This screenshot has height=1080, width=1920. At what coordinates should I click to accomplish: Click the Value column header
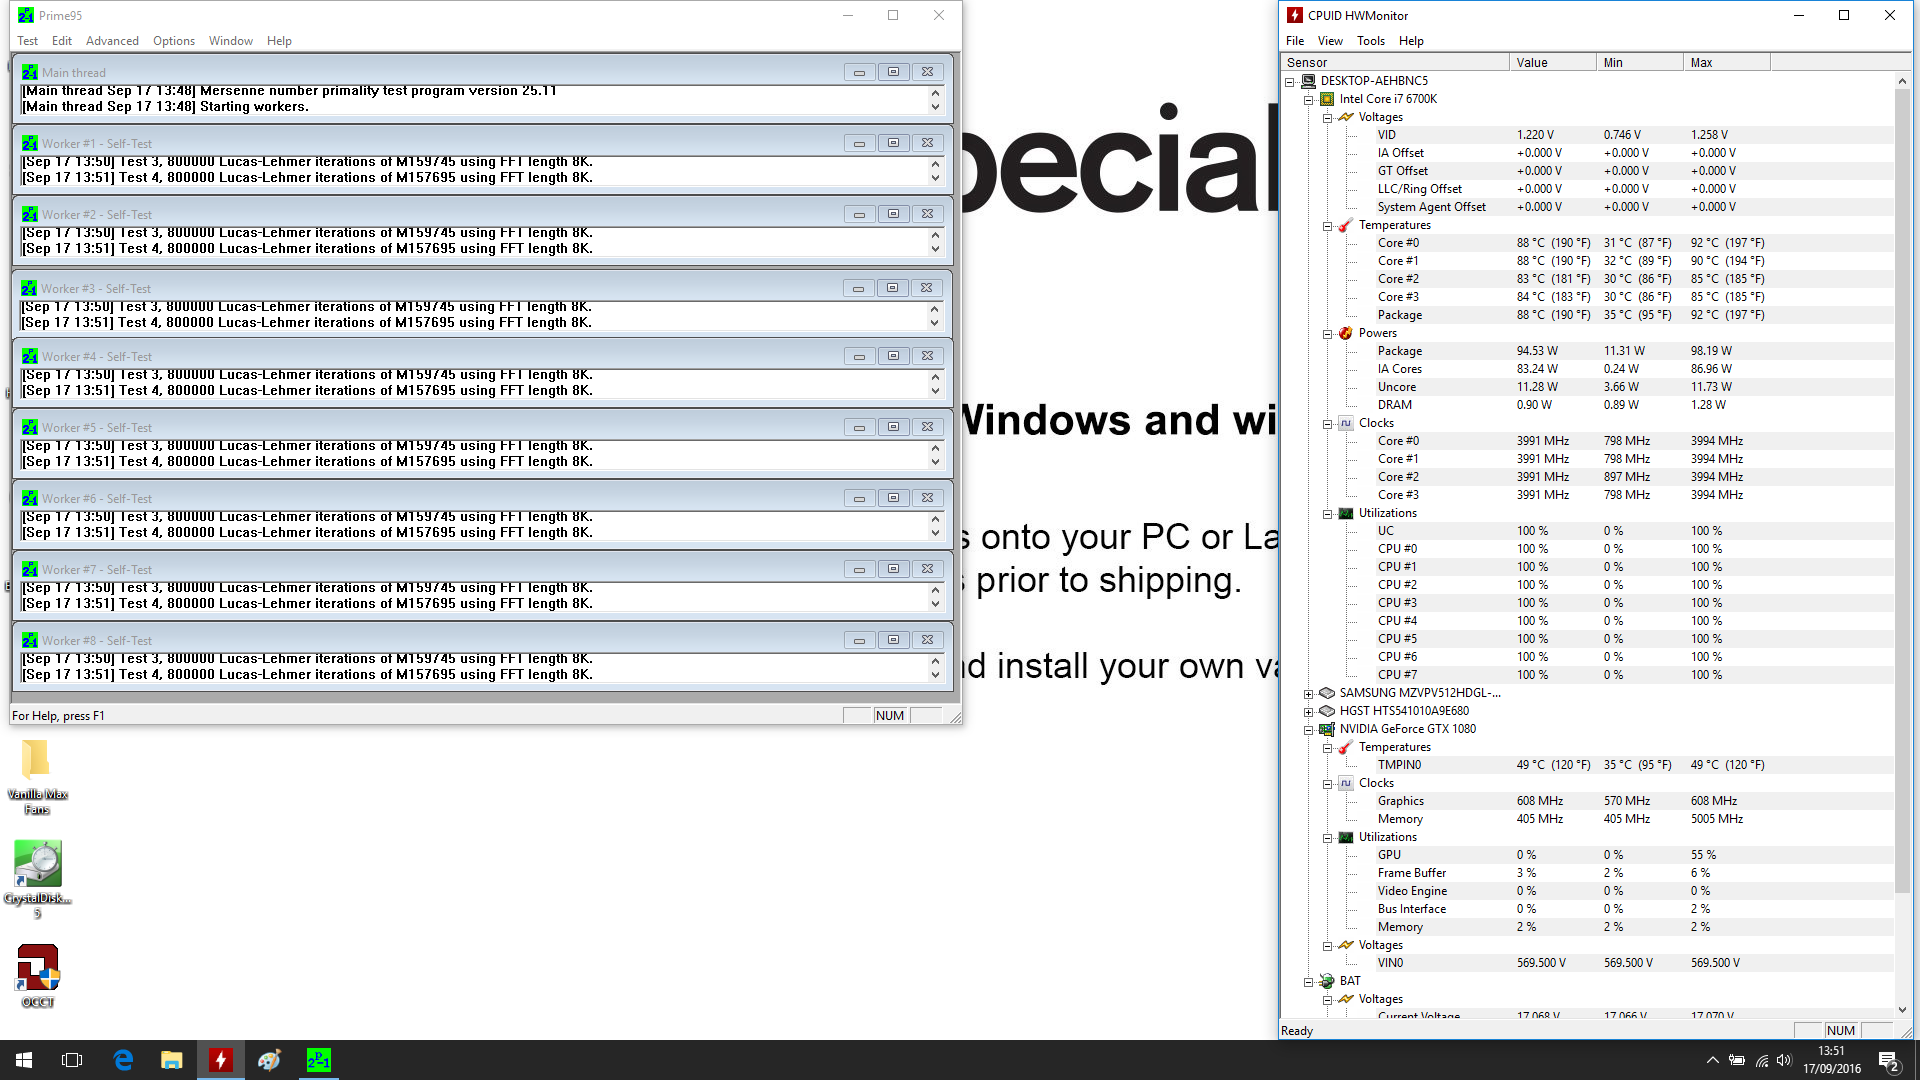pyautogui.click(x=1553, y=62)
